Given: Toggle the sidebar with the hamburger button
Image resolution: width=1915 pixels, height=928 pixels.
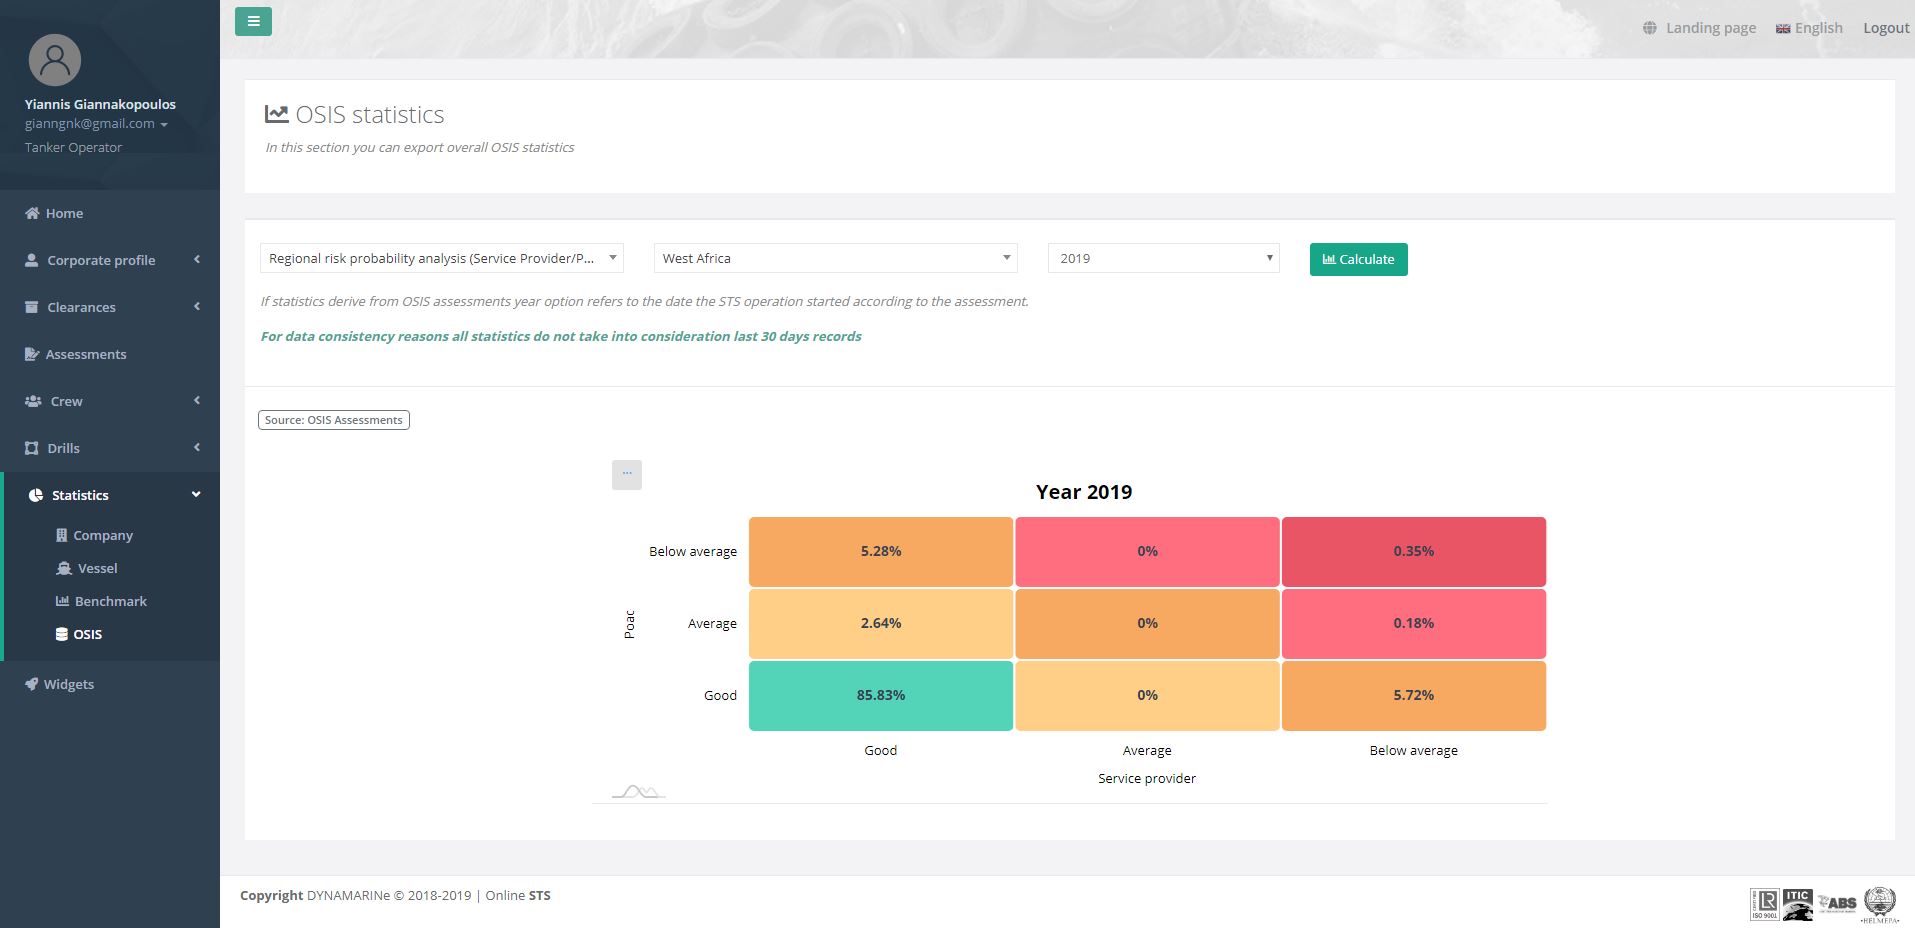Looking at the screenshot, I should click(252, 21).
